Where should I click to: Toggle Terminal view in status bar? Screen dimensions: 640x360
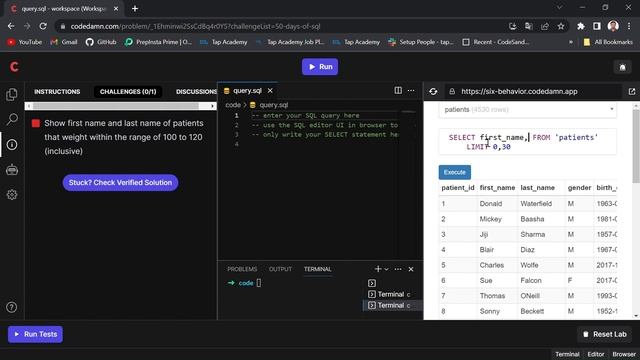coord(567,354)
